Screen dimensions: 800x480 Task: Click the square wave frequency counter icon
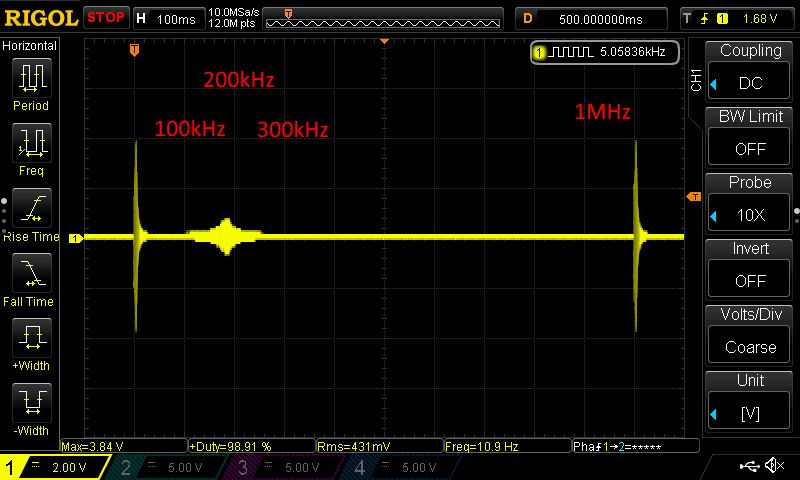pos(571,52)
